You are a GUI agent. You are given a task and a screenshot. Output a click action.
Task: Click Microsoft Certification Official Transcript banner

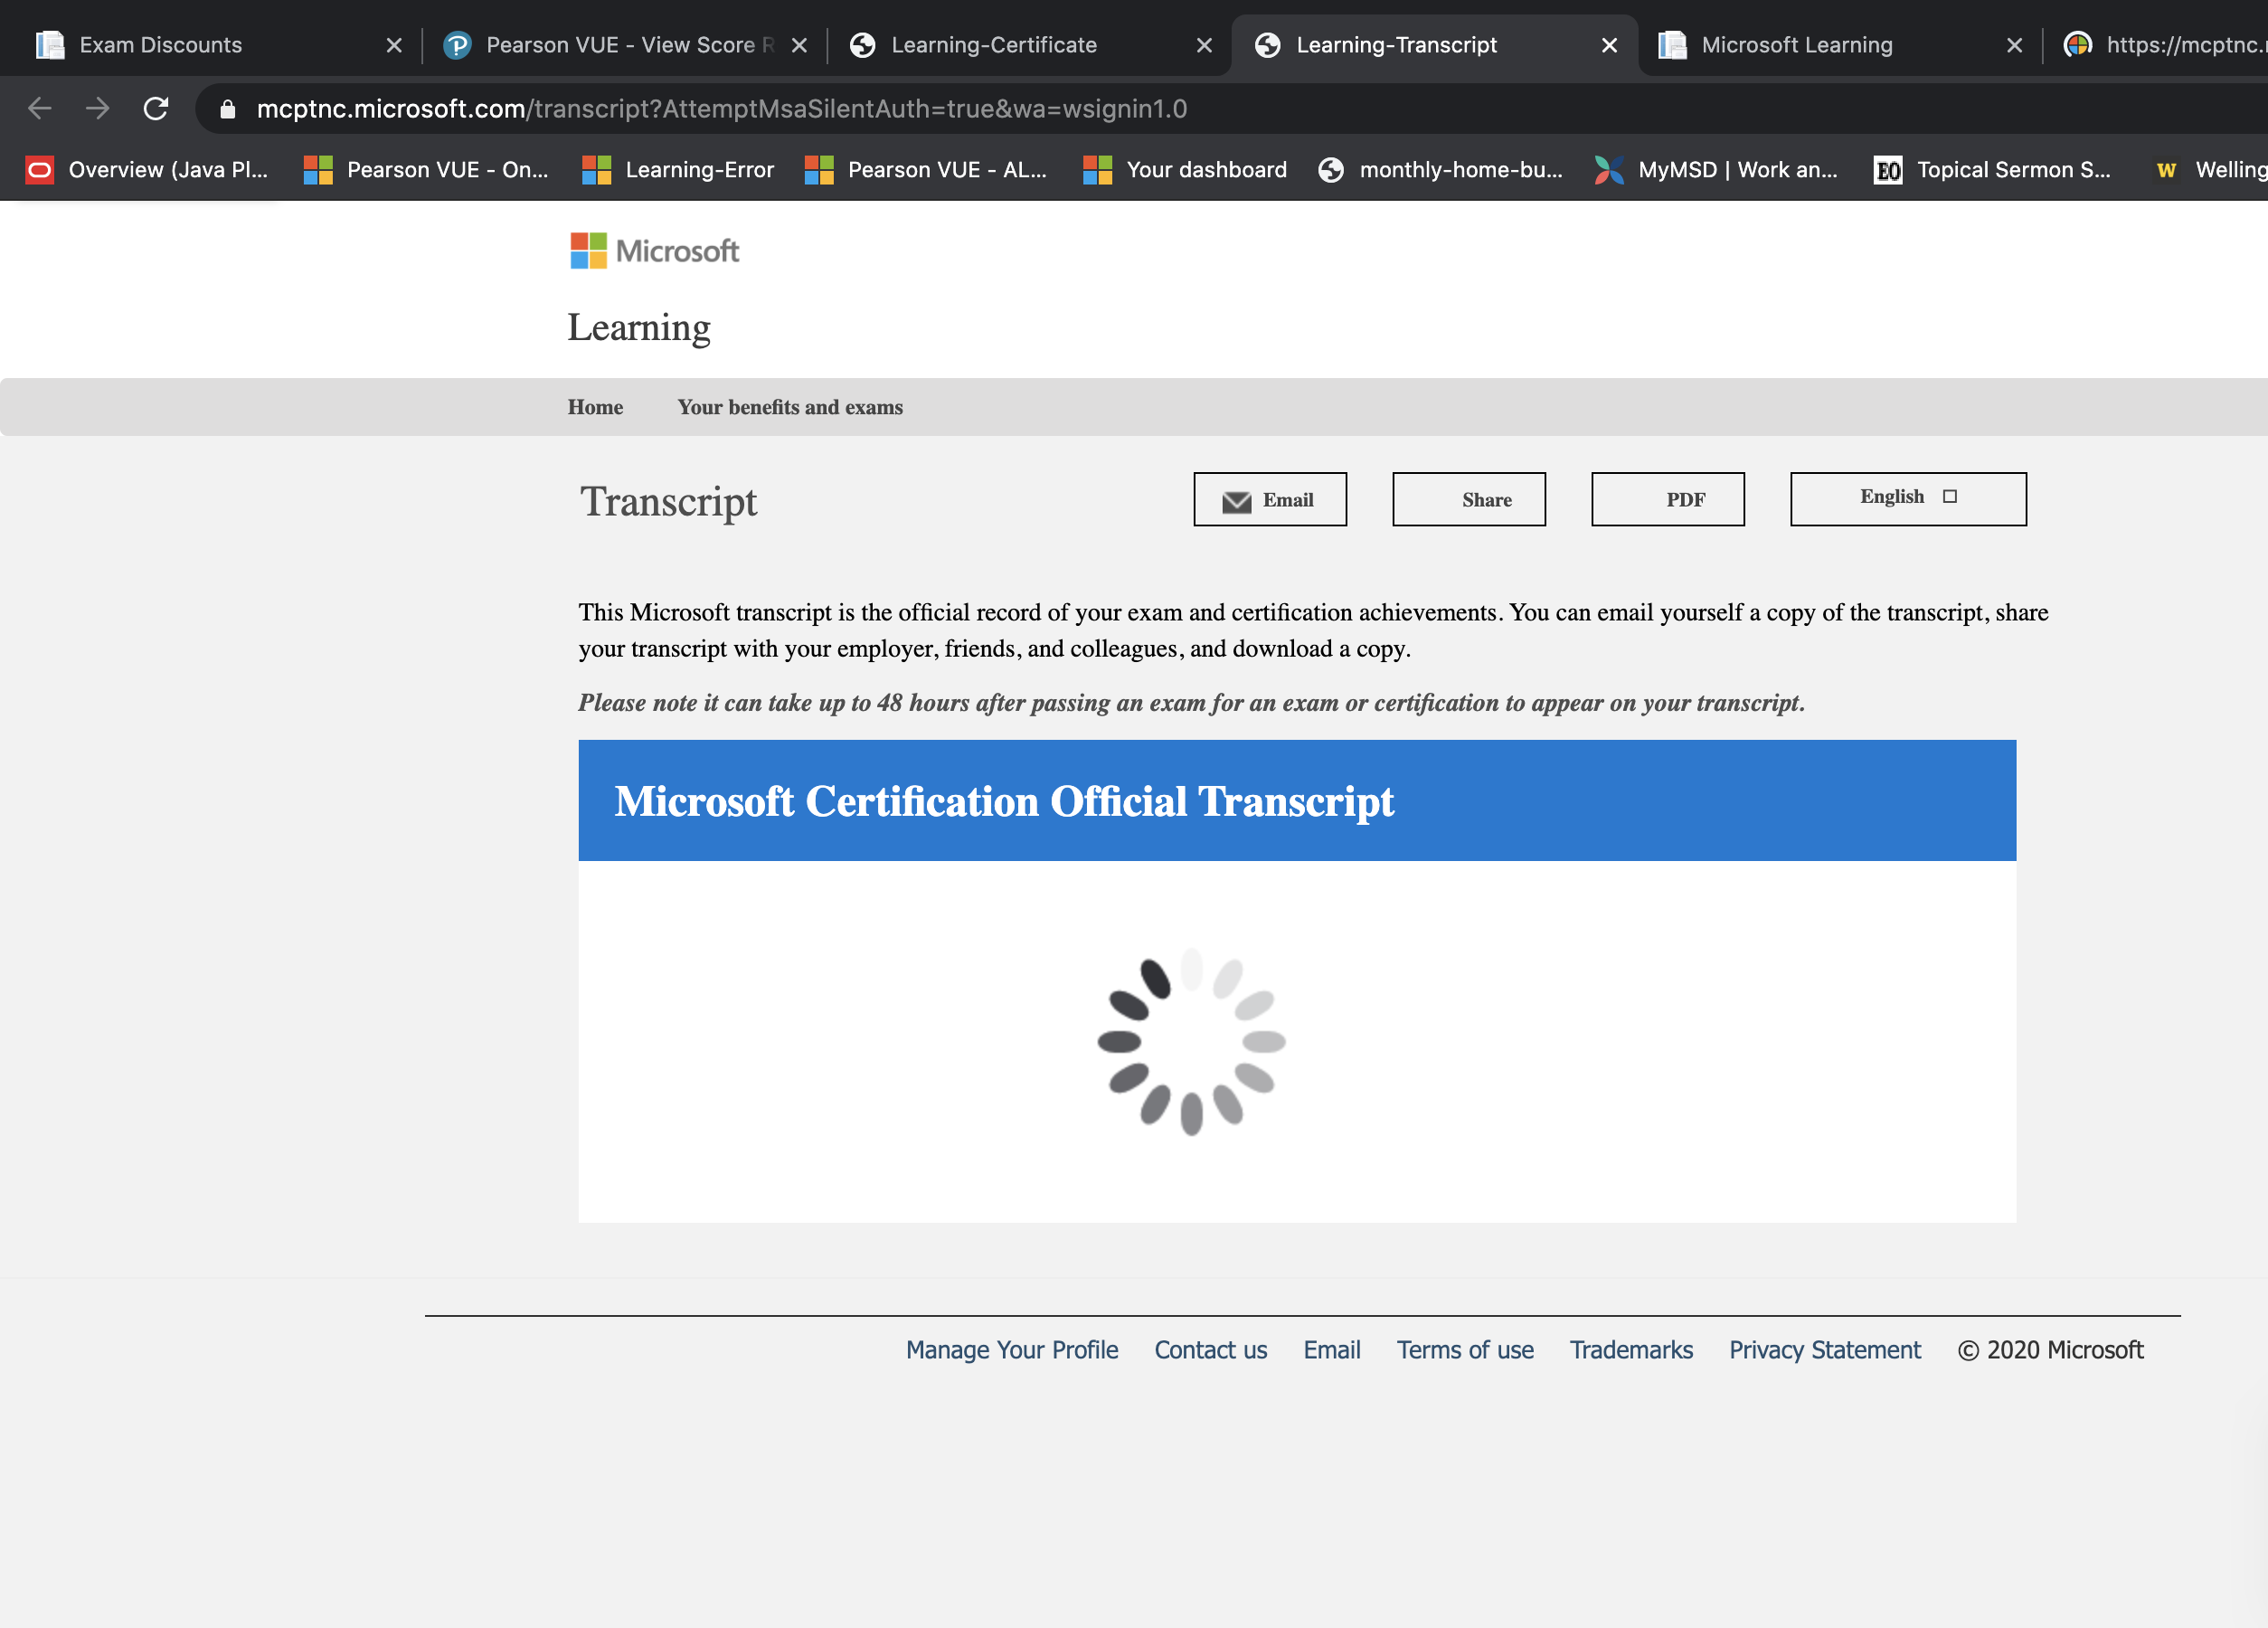click(1297, 800)
